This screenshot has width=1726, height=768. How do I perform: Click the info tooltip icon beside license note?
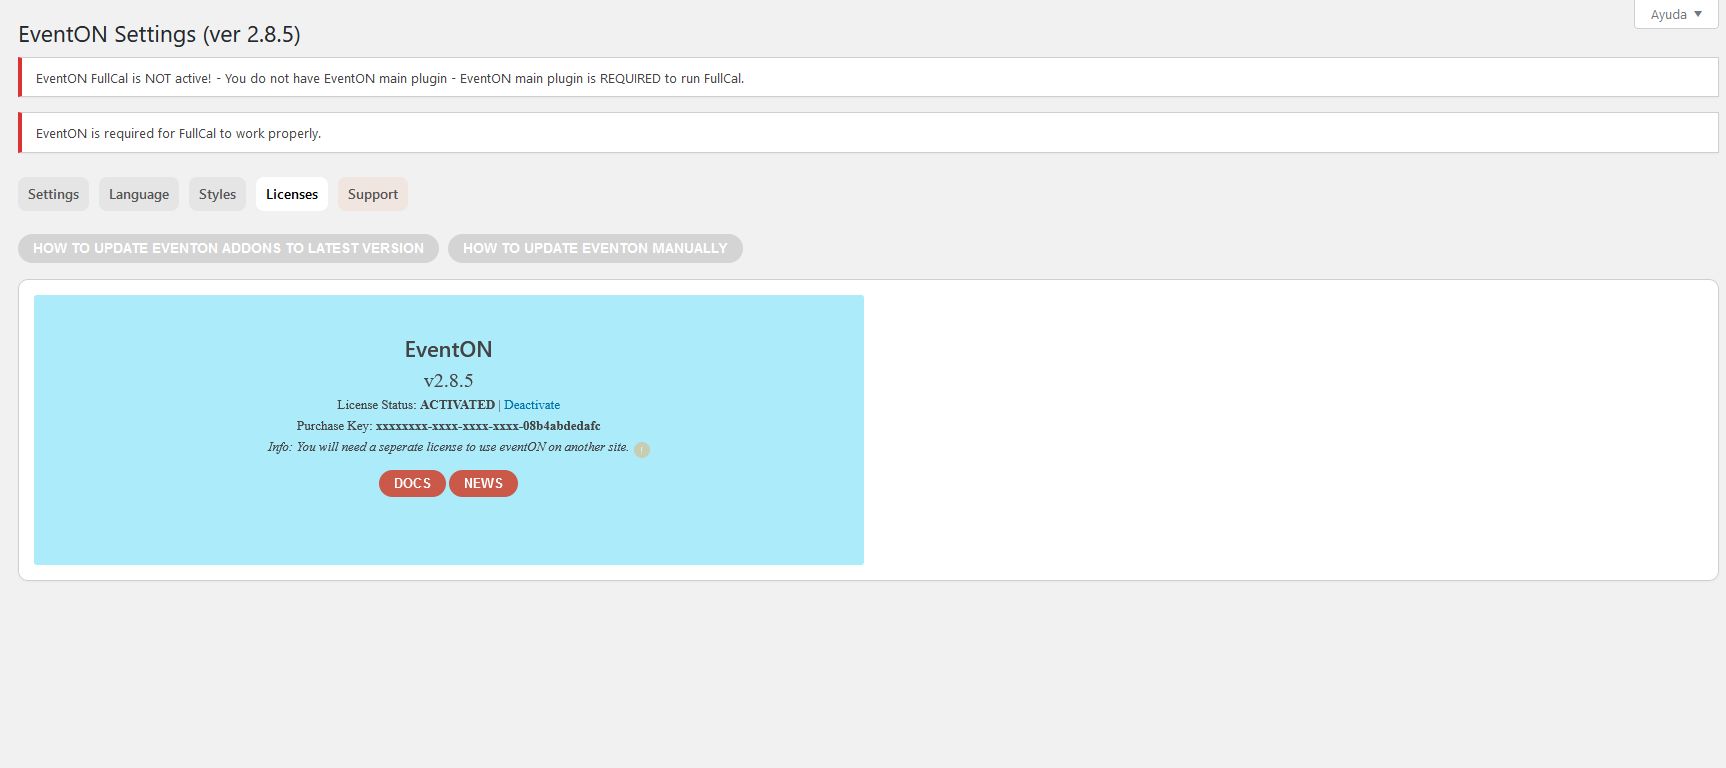[x=642, y=450]
